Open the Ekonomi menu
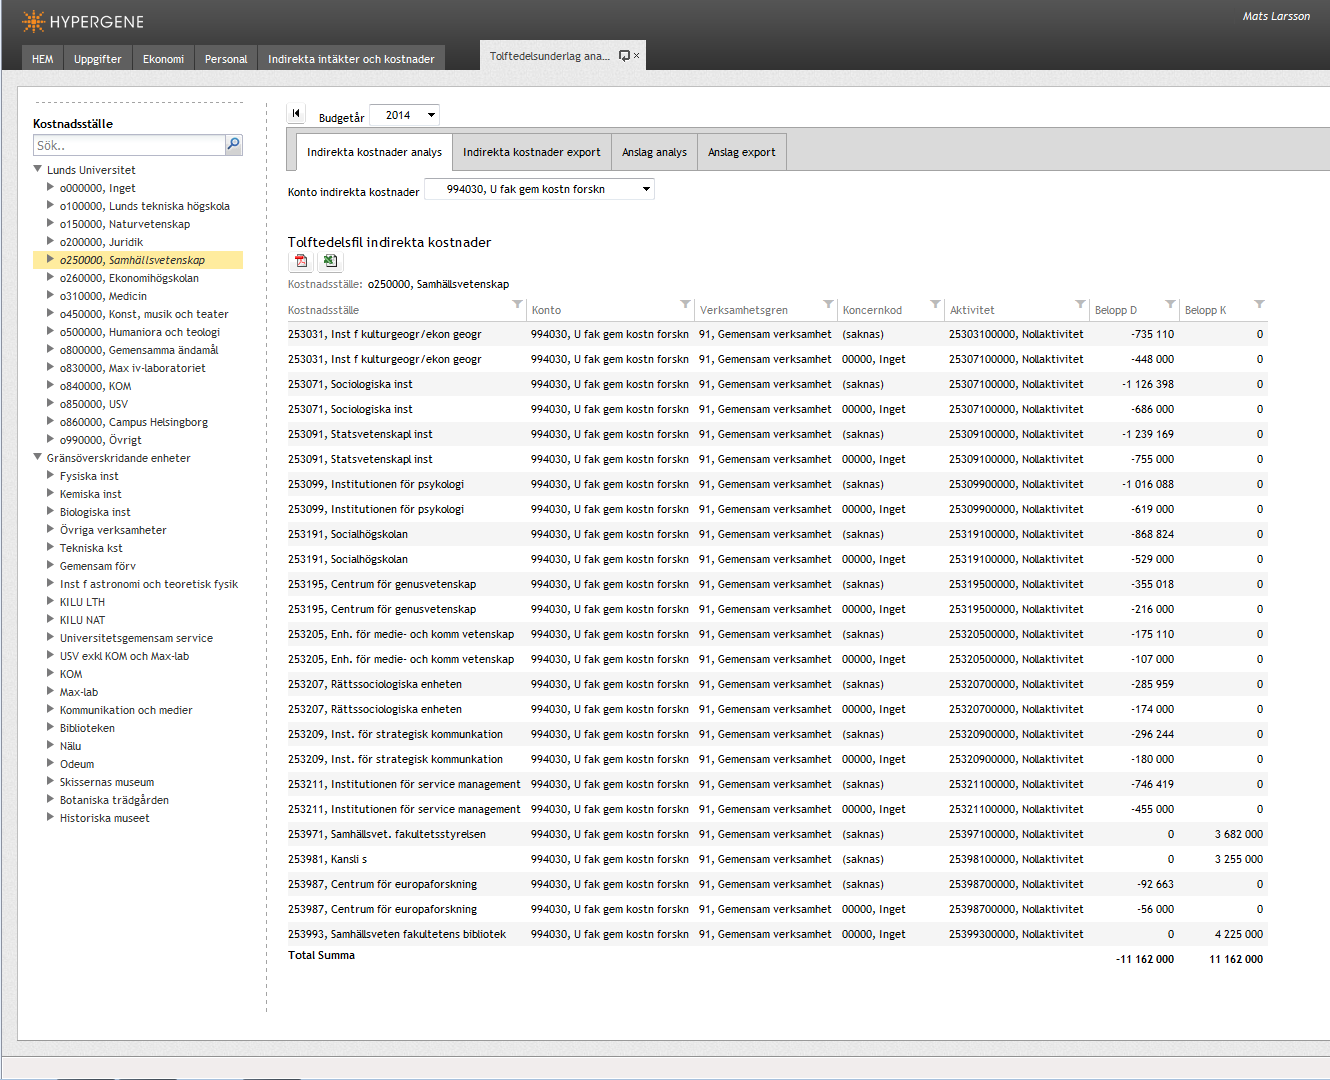Image resolution: width=1330 pixels, height=1080 pixels. click(x=163, y=59)
